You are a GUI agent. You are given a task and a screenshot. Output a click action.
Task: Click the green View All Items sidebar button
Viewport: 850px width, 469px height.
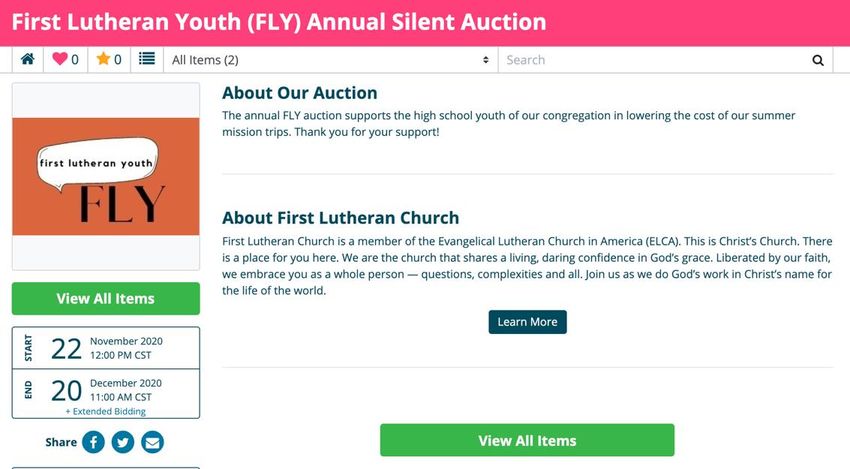(106, 298)
